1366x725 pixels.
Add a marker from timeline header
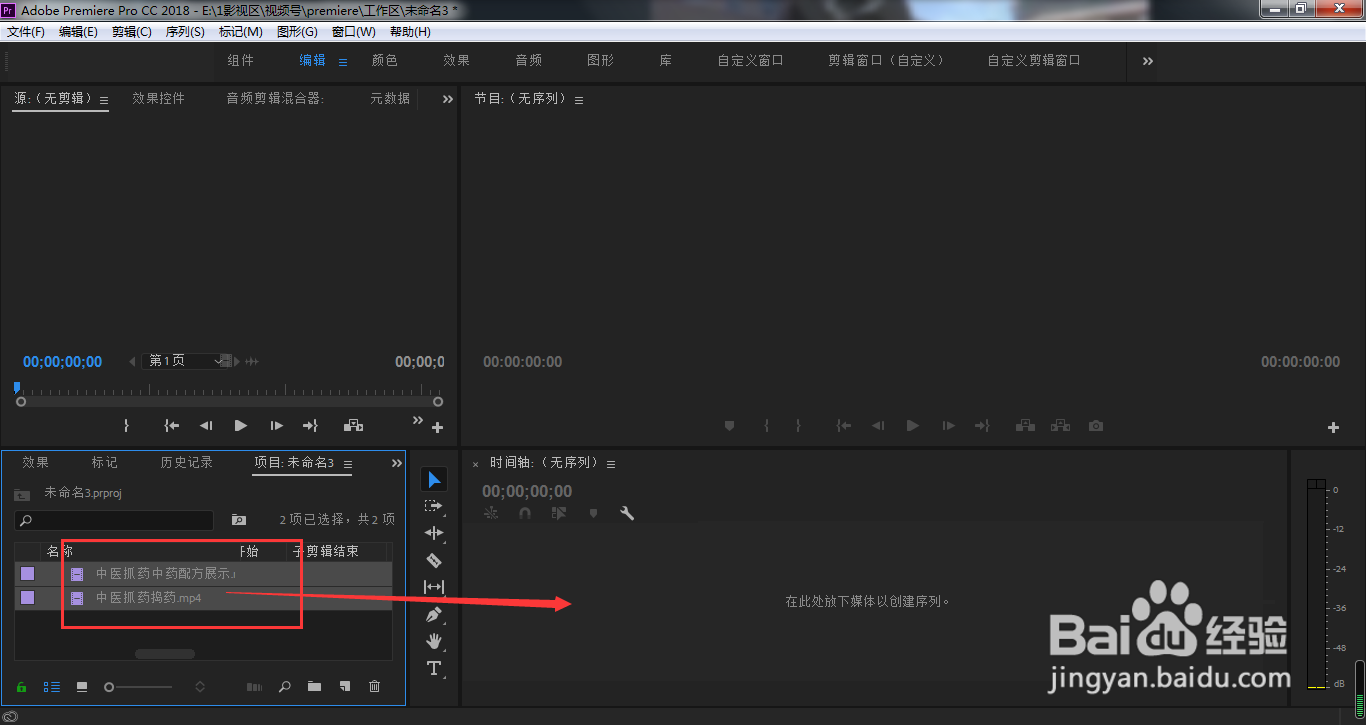[x=593, y=513]
